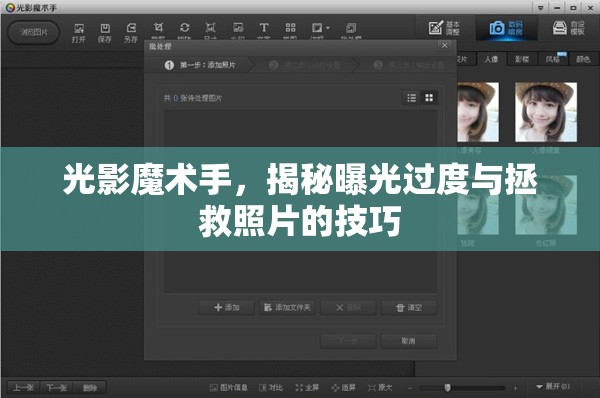
Task: Select the text tool T icon
Action: [x=264, y=28]
